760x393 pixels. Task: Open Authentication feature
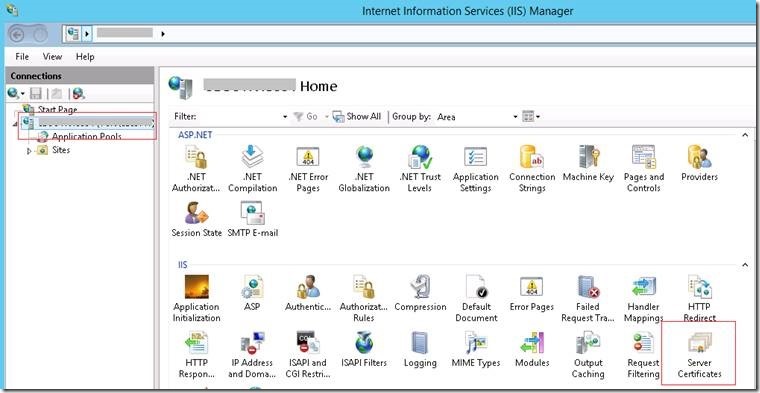[308, 293]
